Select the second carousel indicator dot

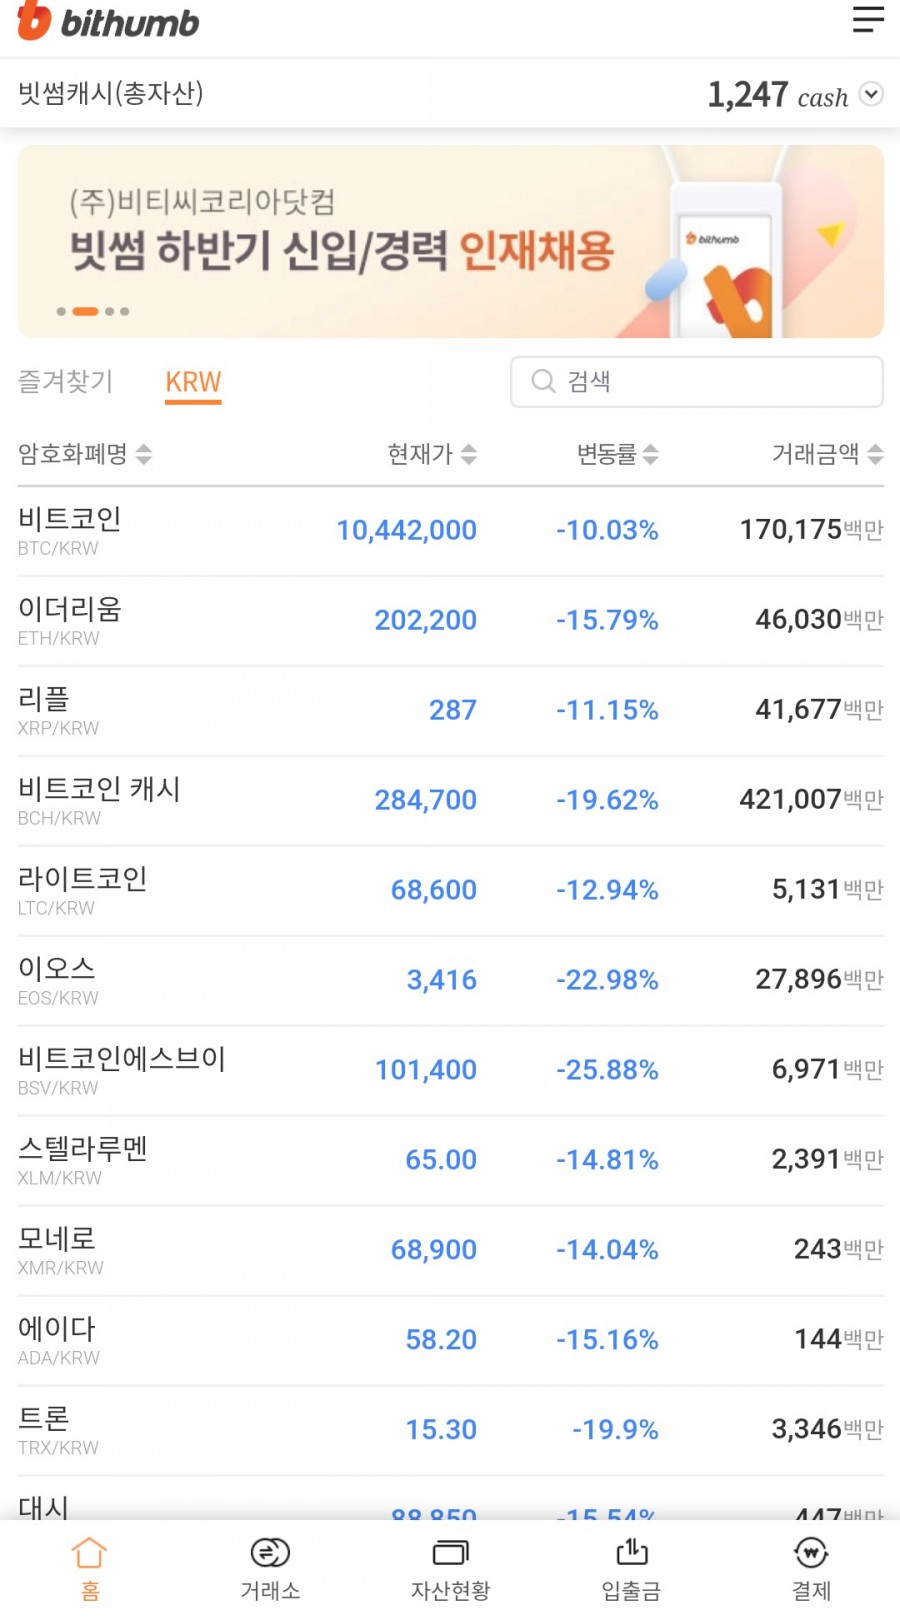tap(85, 311)
